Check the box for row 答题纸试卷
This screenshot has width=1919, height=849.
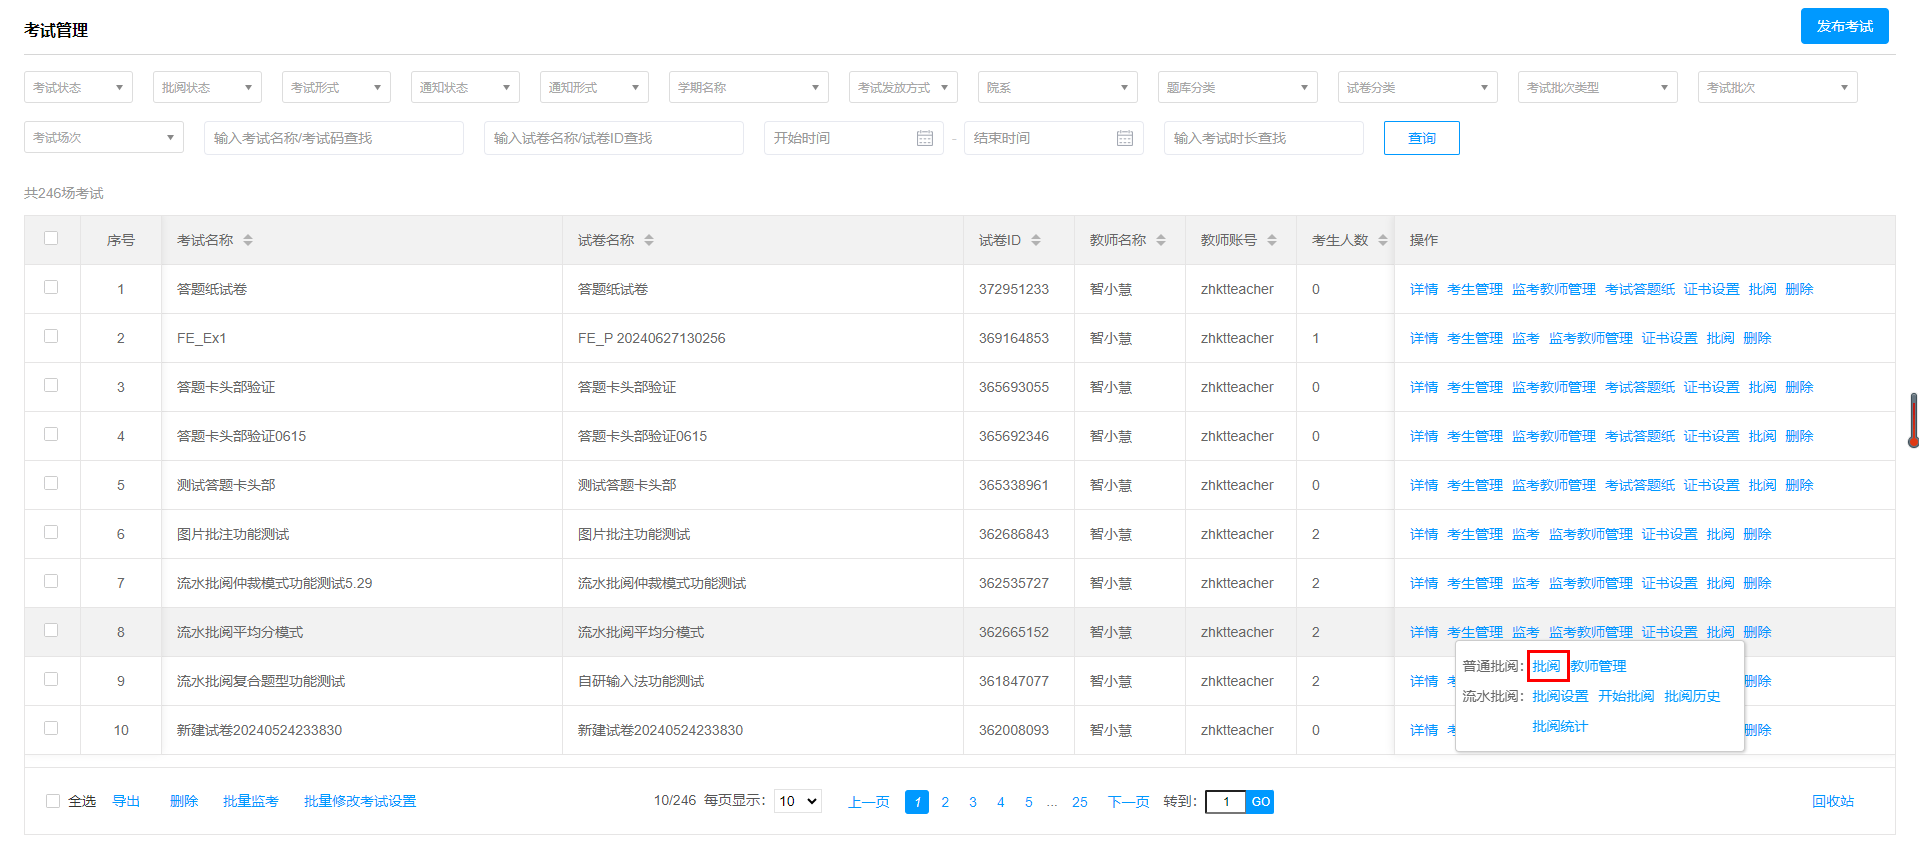tap(51, 287)
